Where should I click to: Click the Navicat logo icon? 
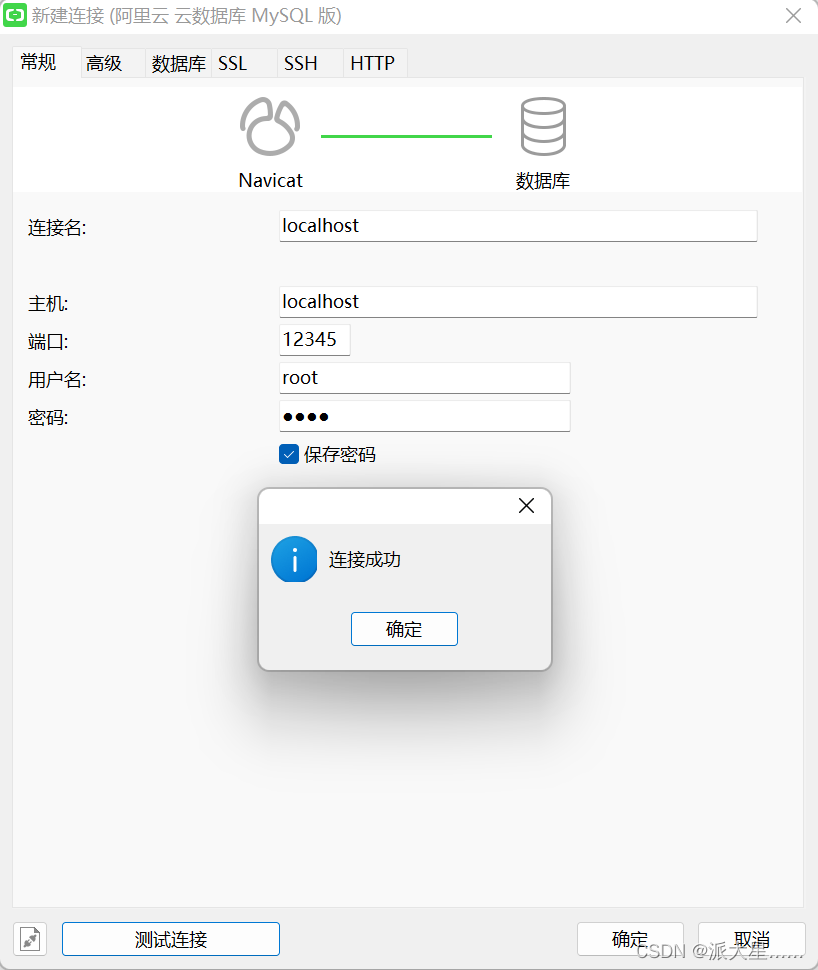270,127
